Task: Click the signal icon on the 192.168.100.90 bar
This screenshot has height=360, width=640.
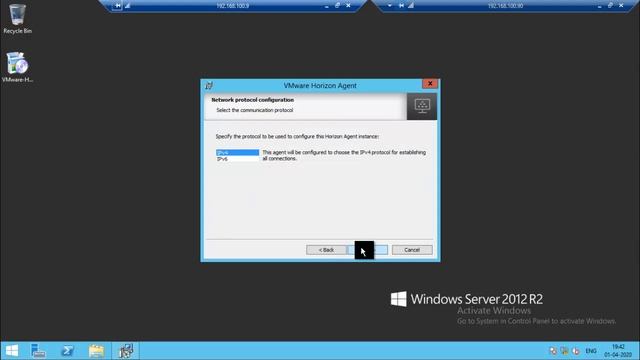Action: coord(411,6)
